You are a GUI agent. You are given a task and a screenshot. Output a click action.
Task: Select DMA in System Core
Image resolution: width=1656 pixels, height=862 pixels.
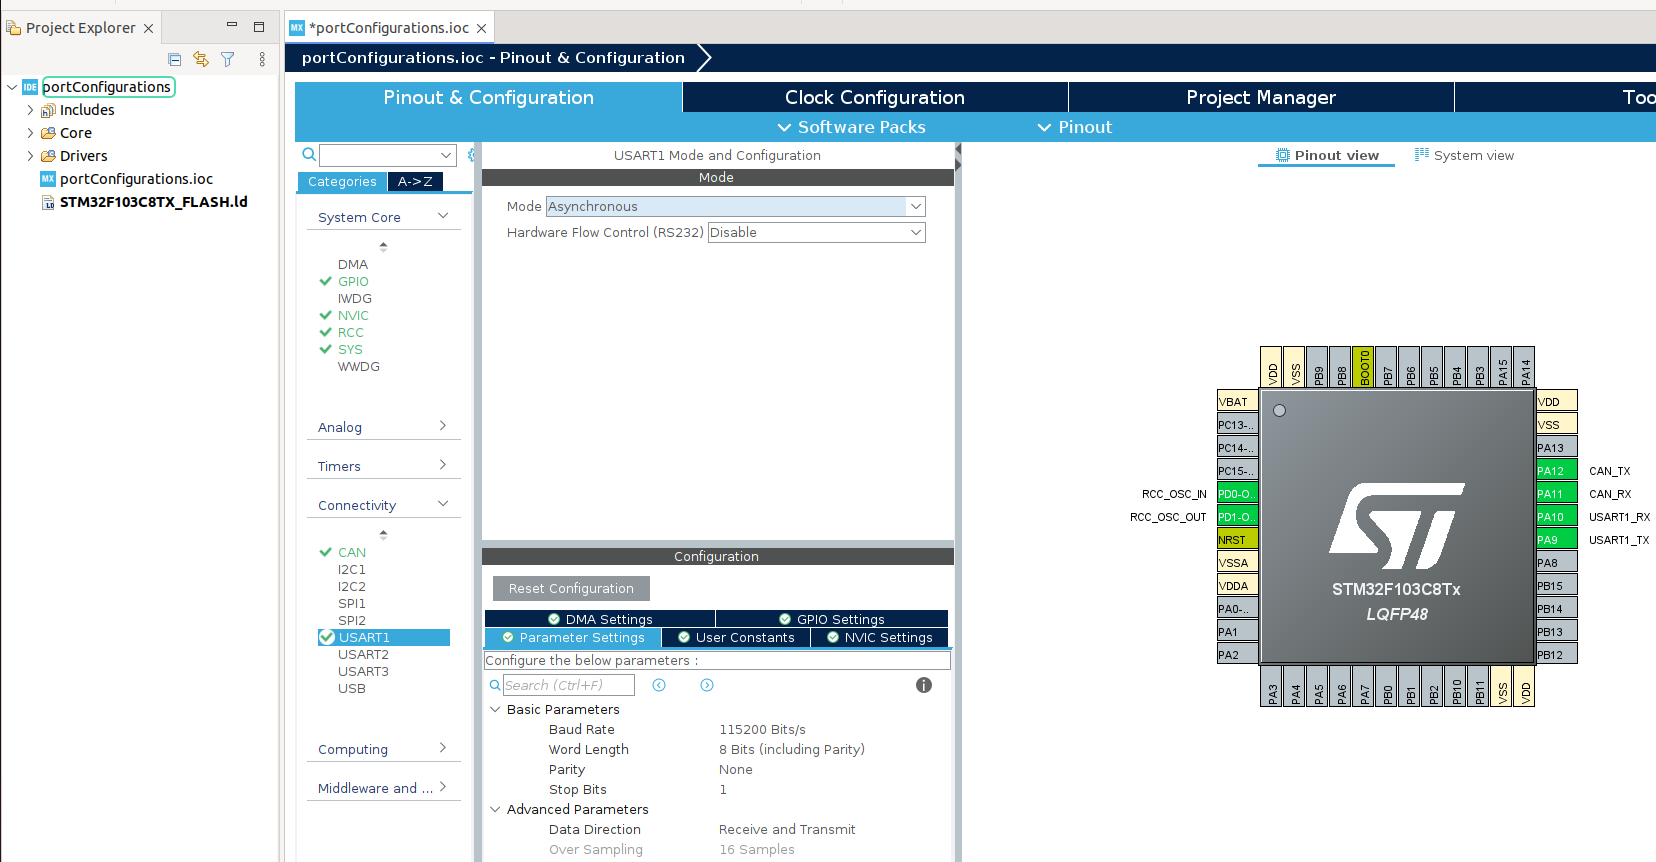click(x=353, y=265)
